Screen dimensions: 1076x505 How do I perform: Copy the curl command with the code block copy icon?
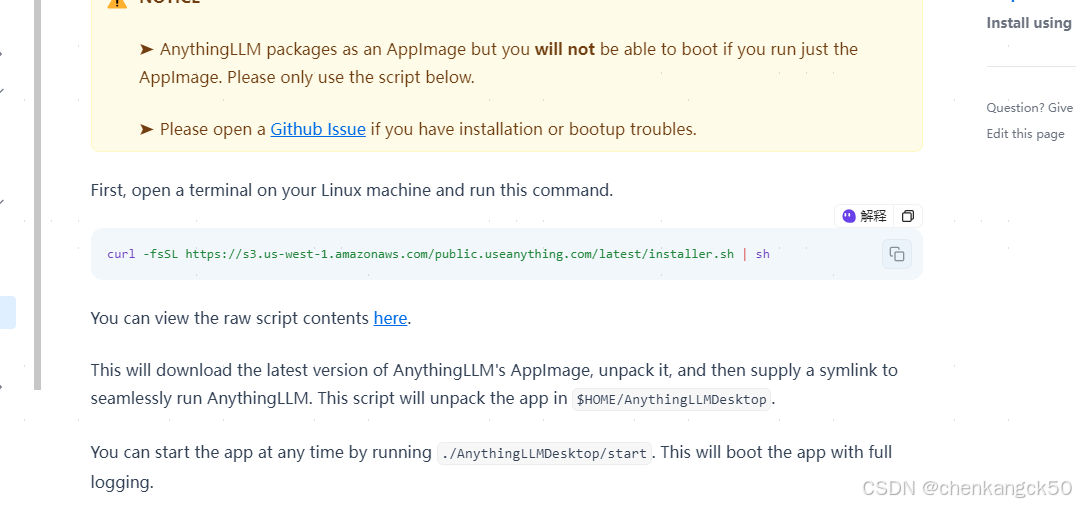(897, 254)
